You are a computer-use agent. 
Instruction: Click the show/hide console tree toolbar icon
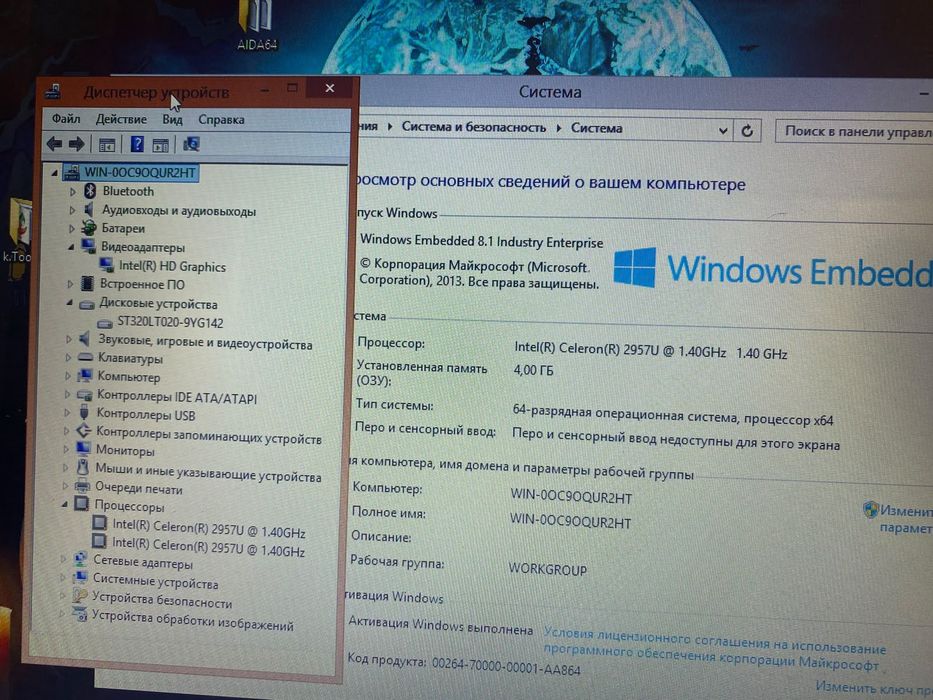pos(107,144)
